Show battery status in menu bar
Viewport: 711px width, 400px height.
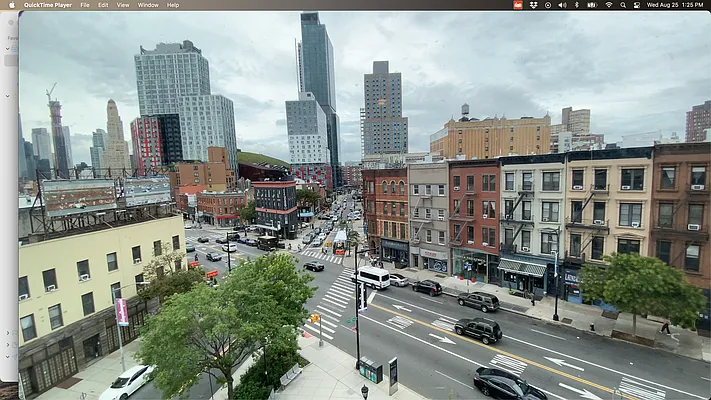tap(591, 5)
